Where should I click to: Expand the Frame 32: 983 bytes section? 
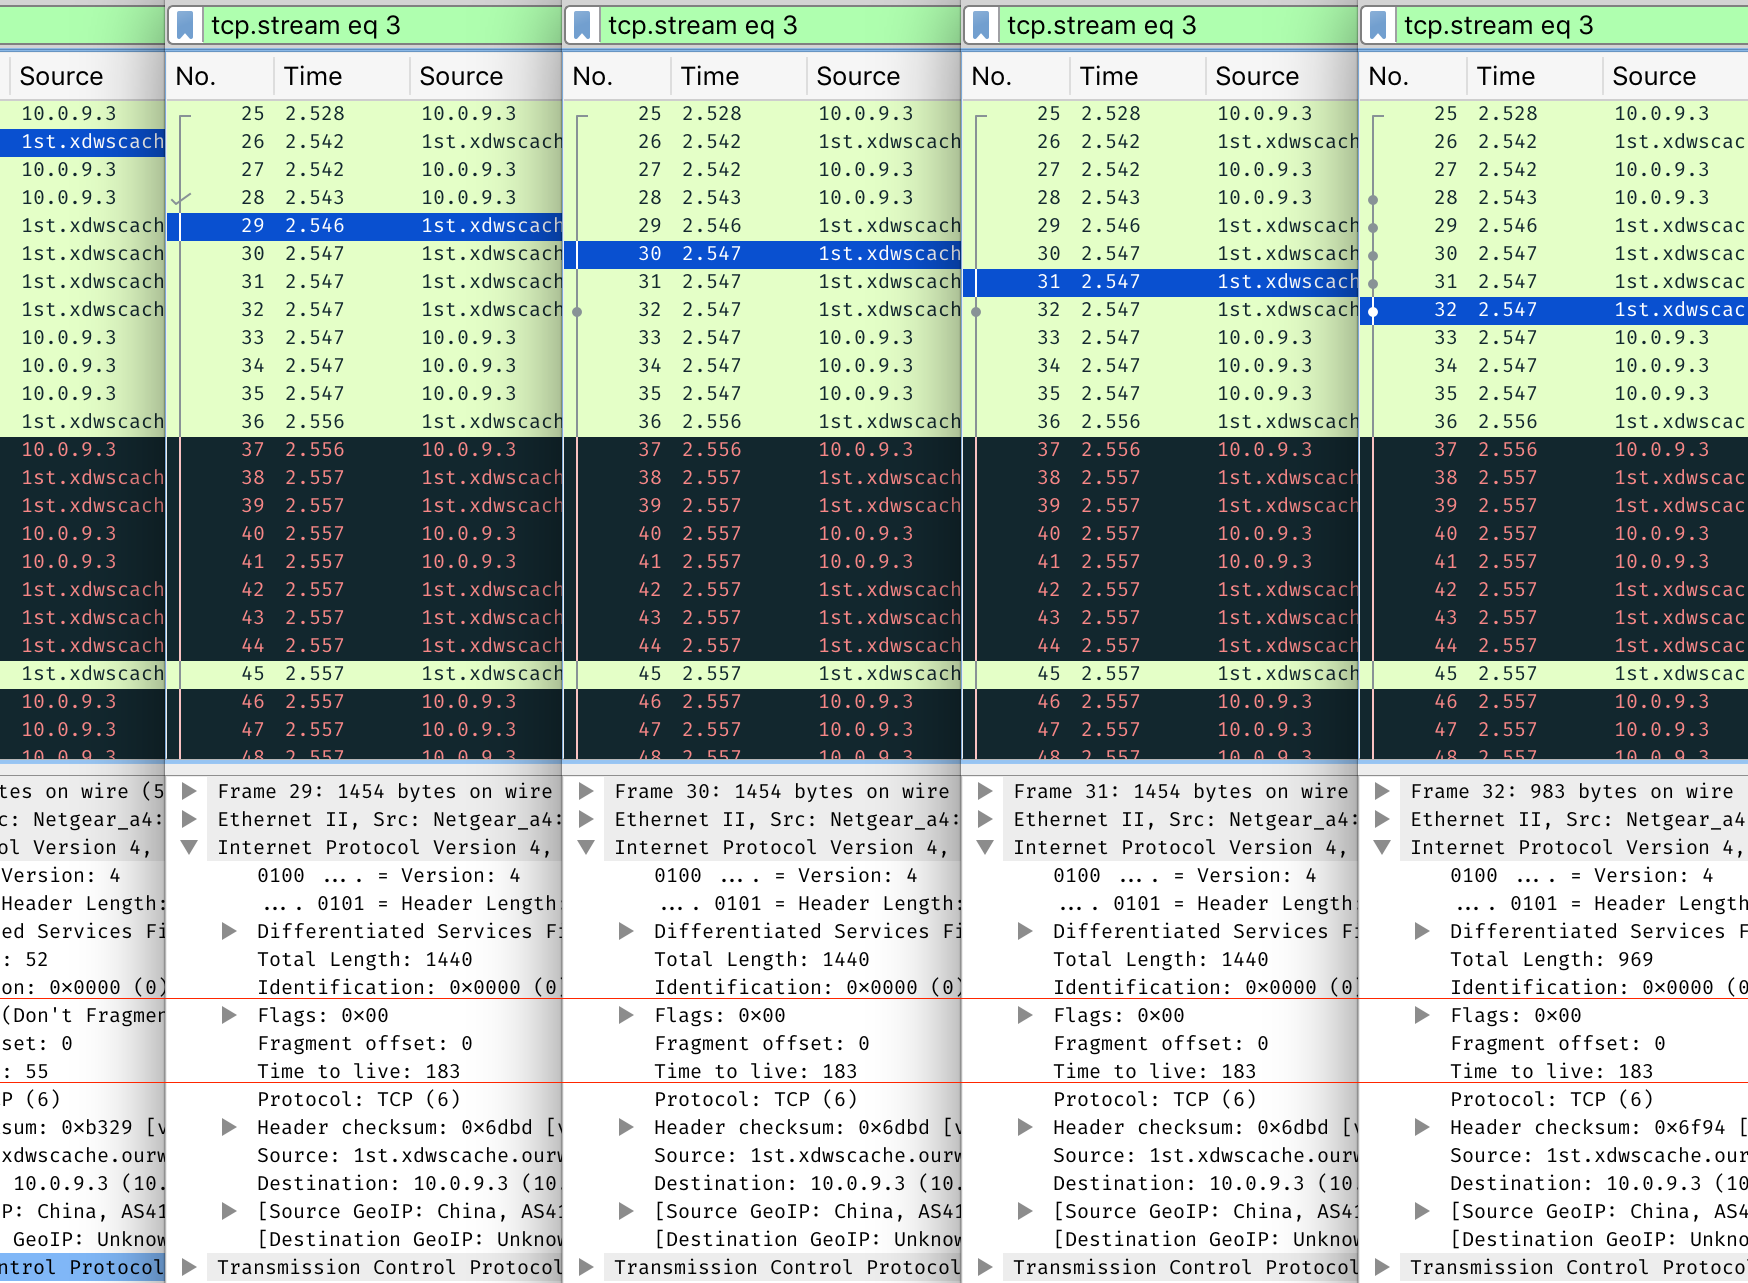(1382, 791)
